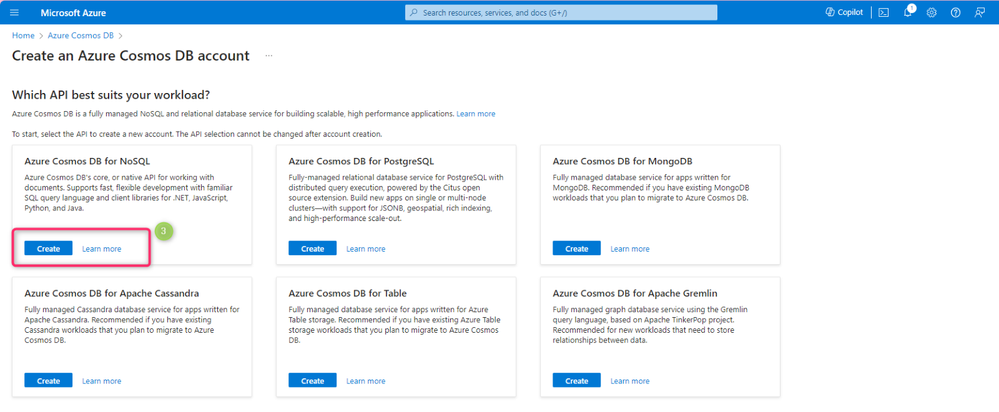This screenshot has width=999, height=412.
Task: Click the Which API best suits your workload heading
Action: coord(111,96)
